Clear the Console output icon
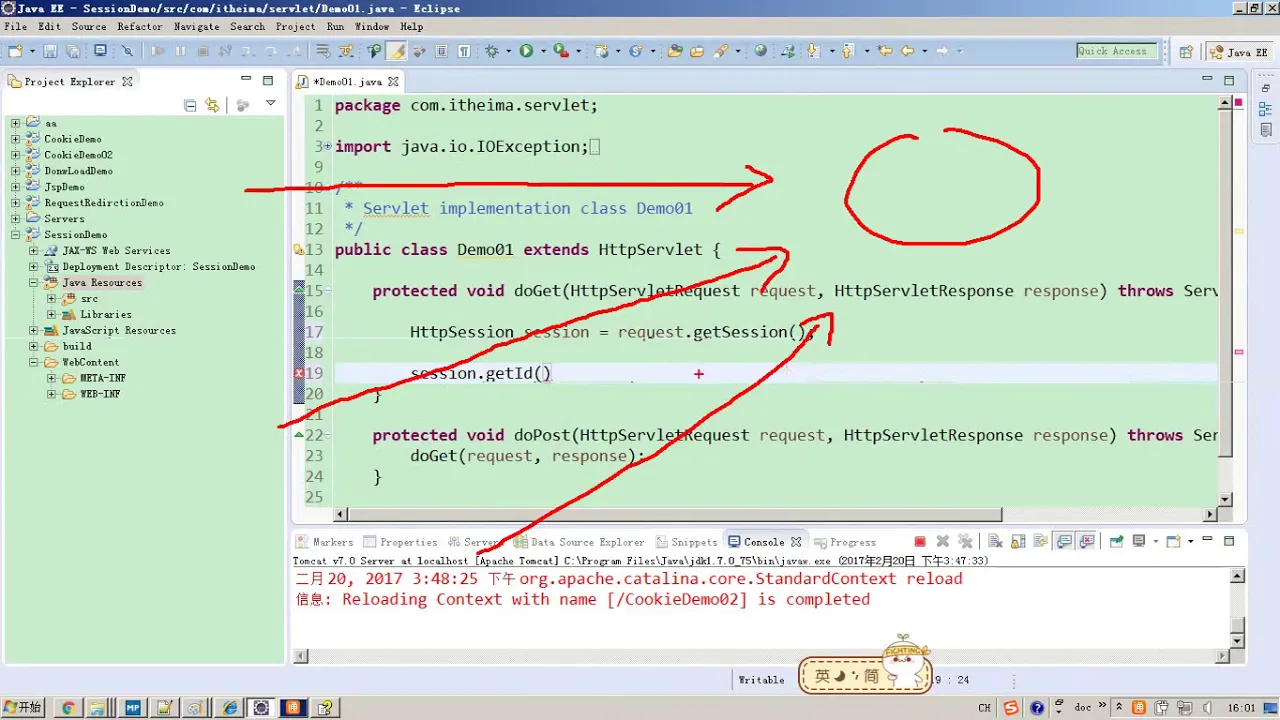 click(x=995, y=542)
